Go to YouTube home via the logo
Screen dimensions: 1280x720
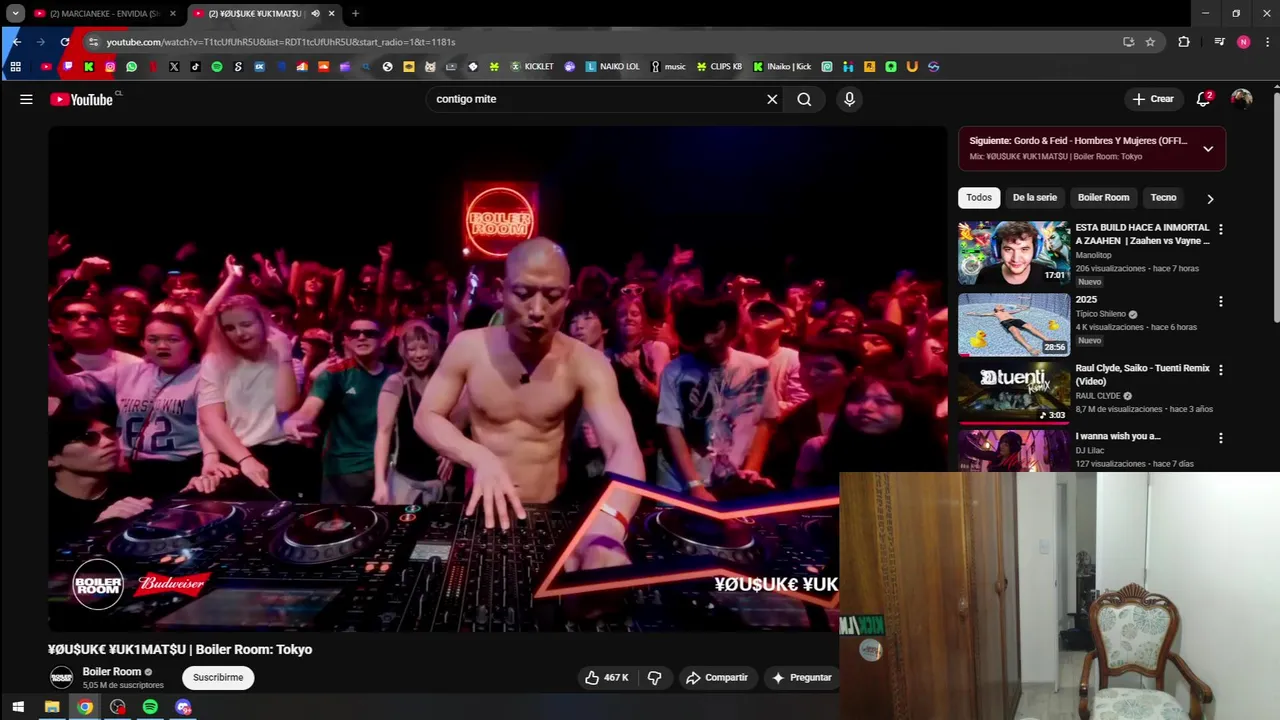tap(82, 99)
